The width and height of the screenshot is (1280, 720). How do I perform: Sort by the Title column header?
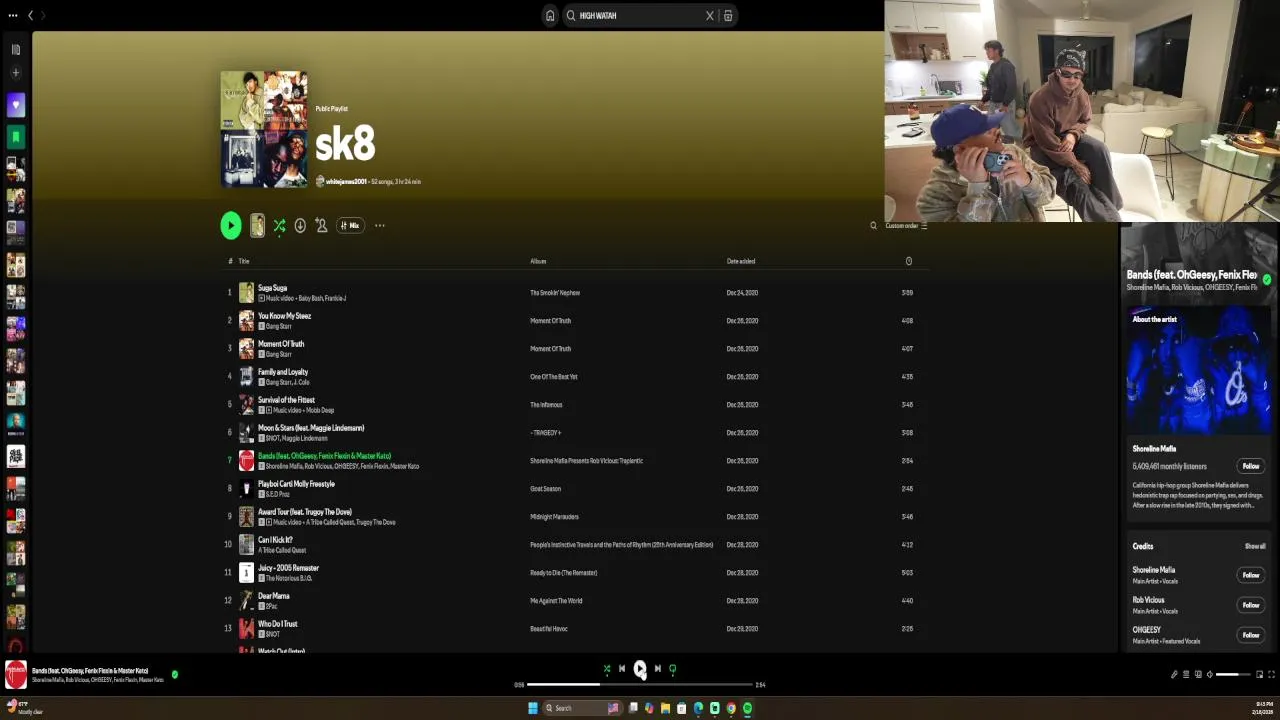click(244, 261)
